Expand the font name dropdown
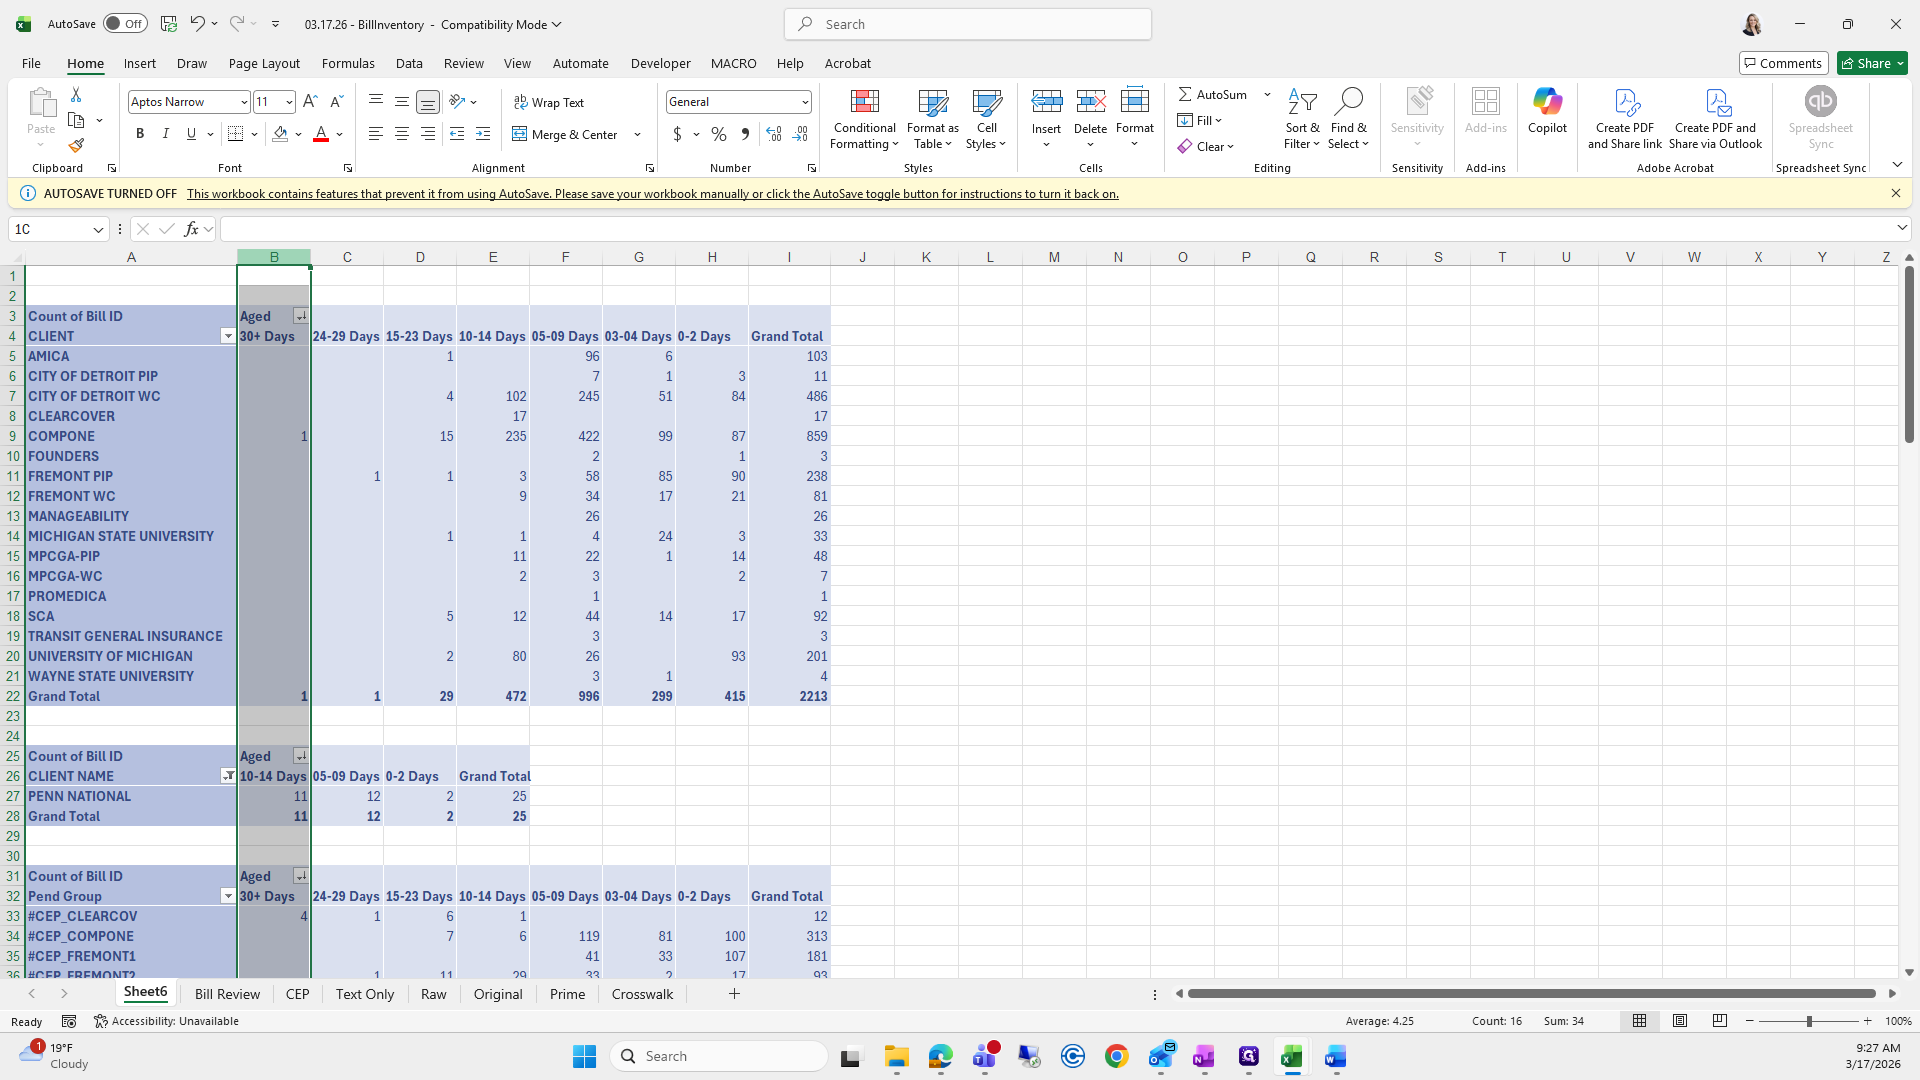1920x1080 pixels. coord(243,101)
